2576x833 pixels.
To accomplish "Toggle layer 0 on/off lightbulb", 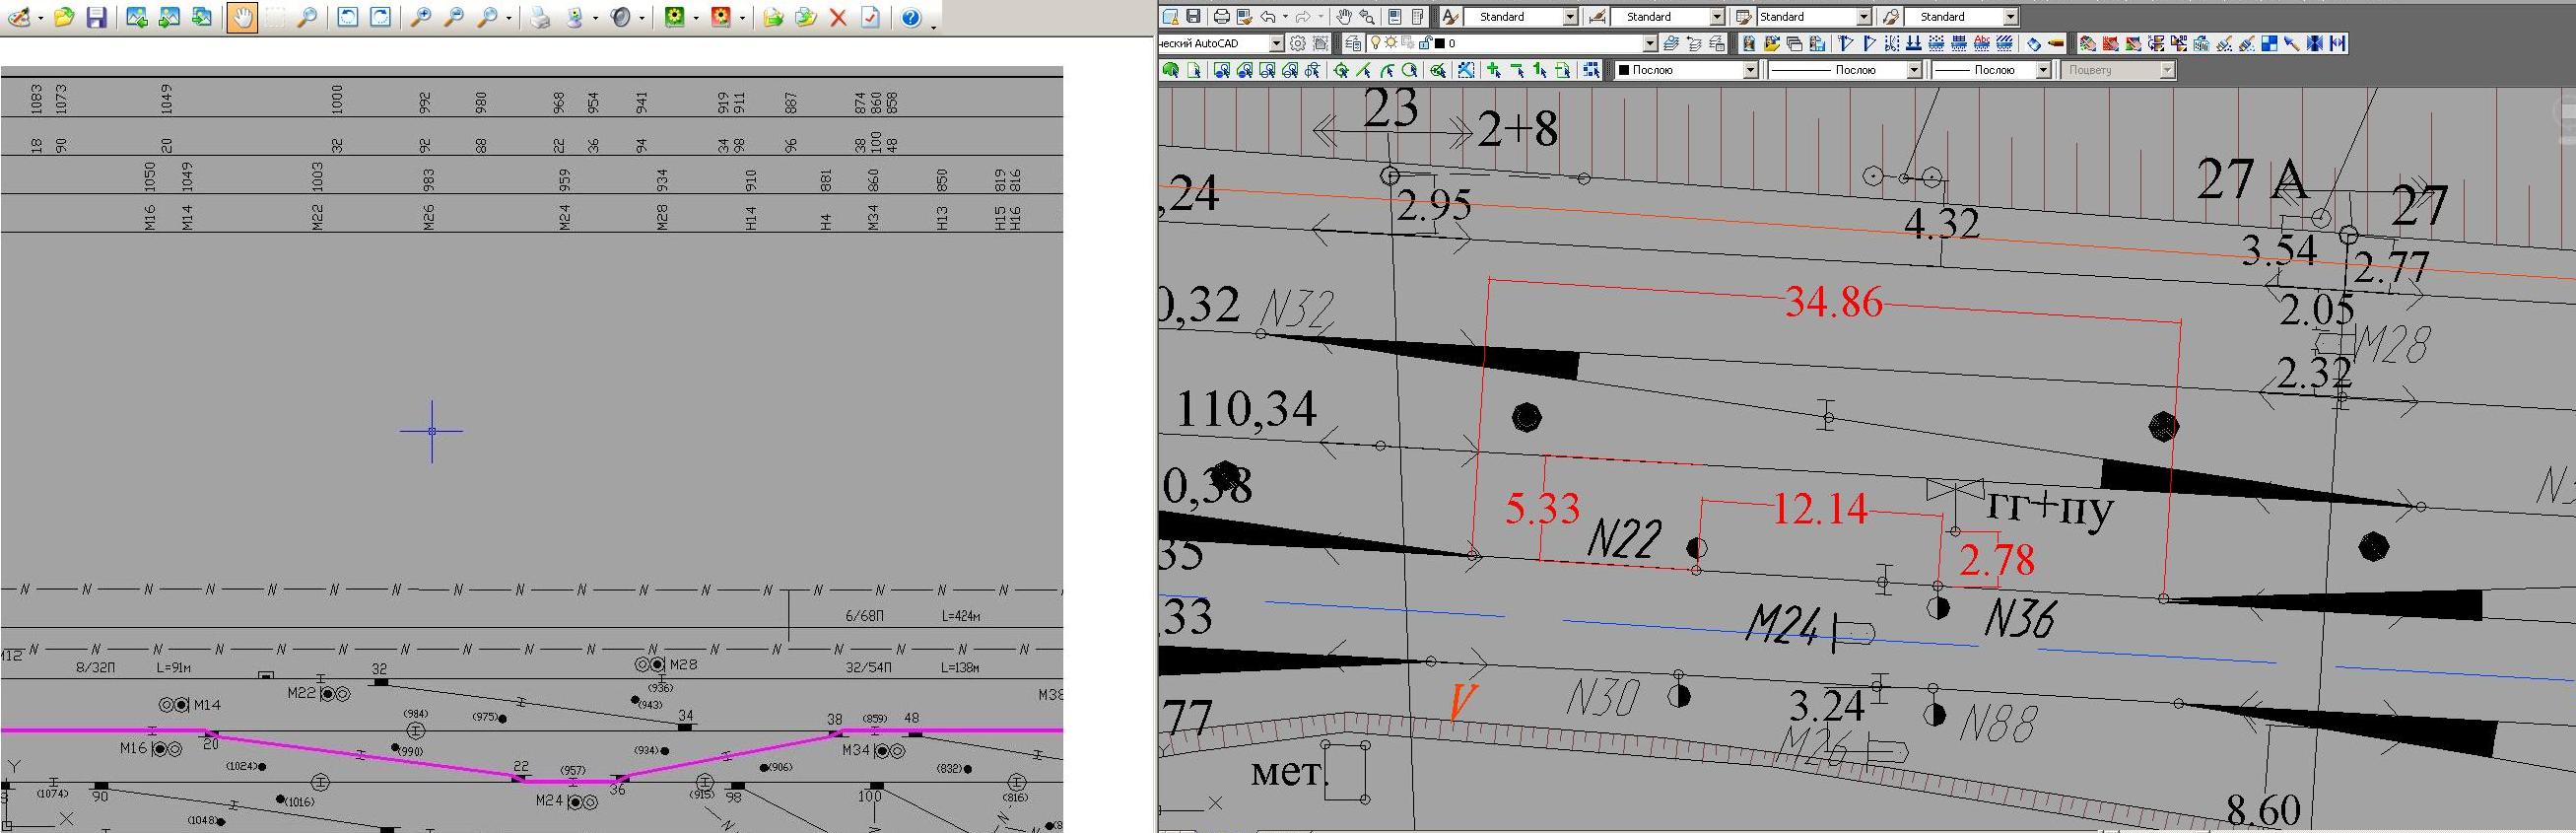I will coord(1375,43).
